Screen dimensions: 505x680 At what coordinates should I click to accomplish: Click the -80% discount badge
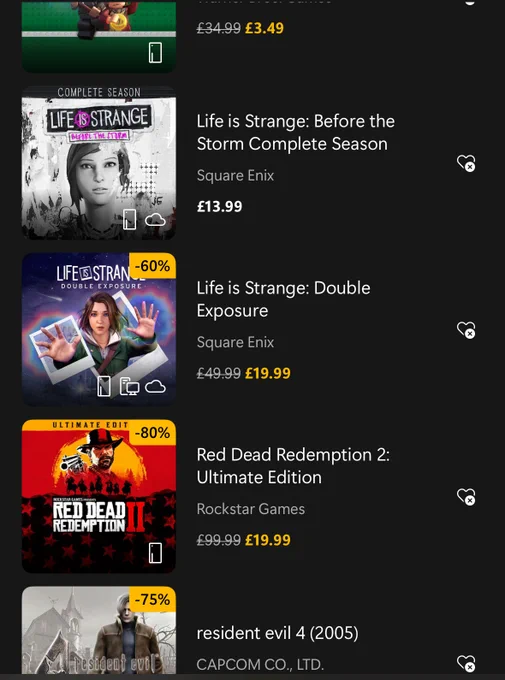click(x=152, y=432)
